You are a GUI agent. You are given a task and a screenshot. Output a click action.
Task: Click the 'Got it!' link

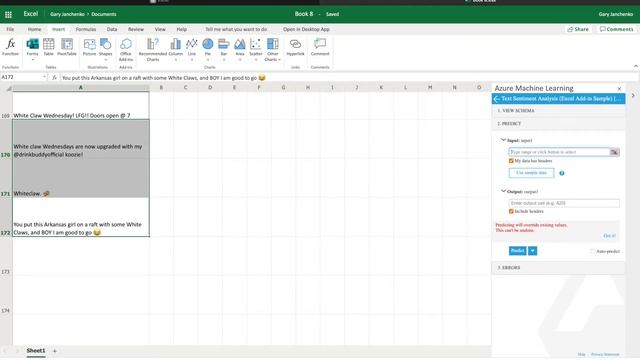609,236
